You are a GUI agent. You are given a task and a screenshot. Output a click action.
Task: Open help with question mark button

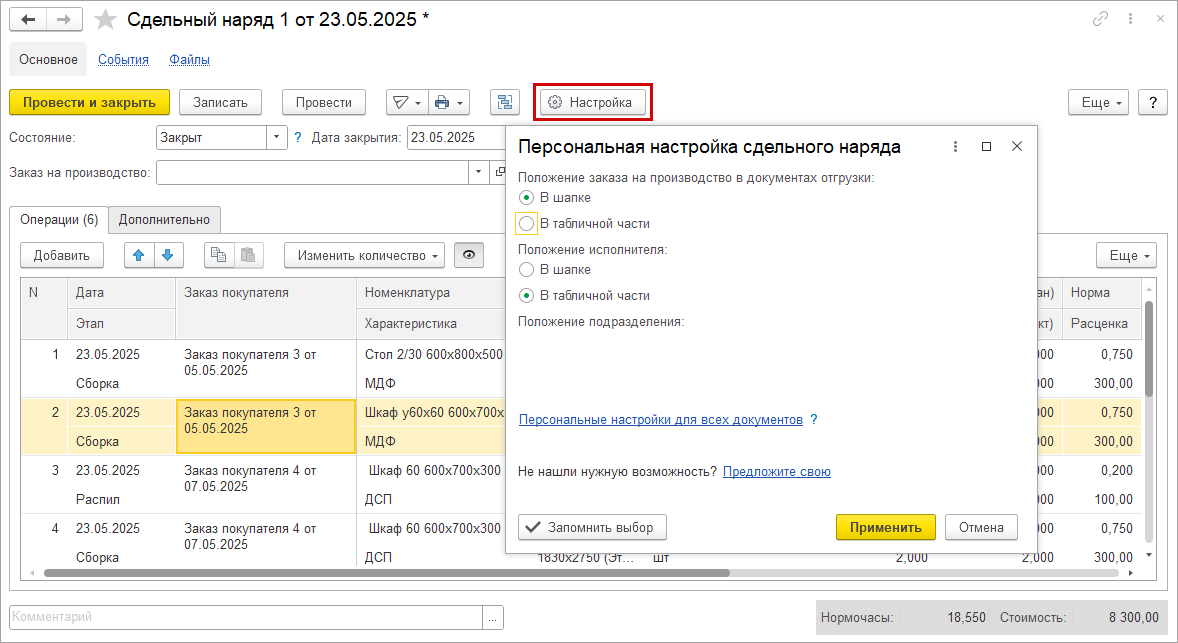1153,102
